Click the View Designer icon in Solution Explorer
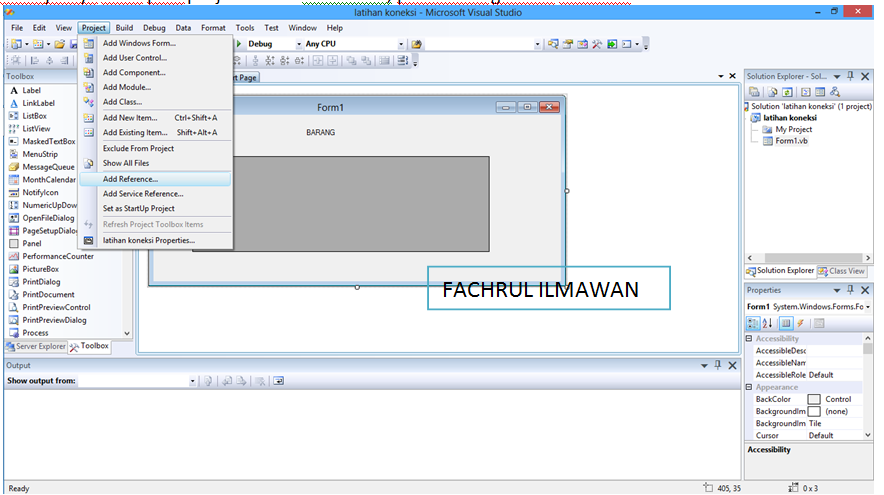 [x=820, y=92]
